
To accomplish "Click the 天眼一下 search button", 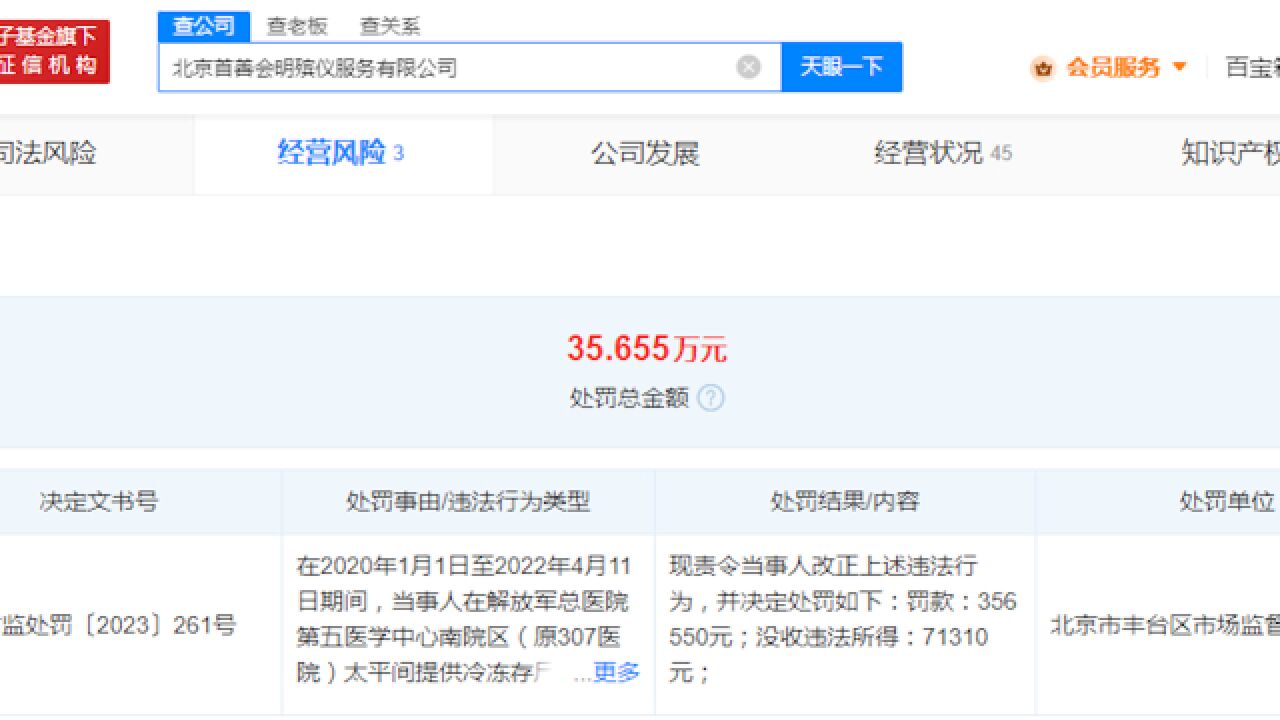I will pyautogui.click(x=842, y=67).
